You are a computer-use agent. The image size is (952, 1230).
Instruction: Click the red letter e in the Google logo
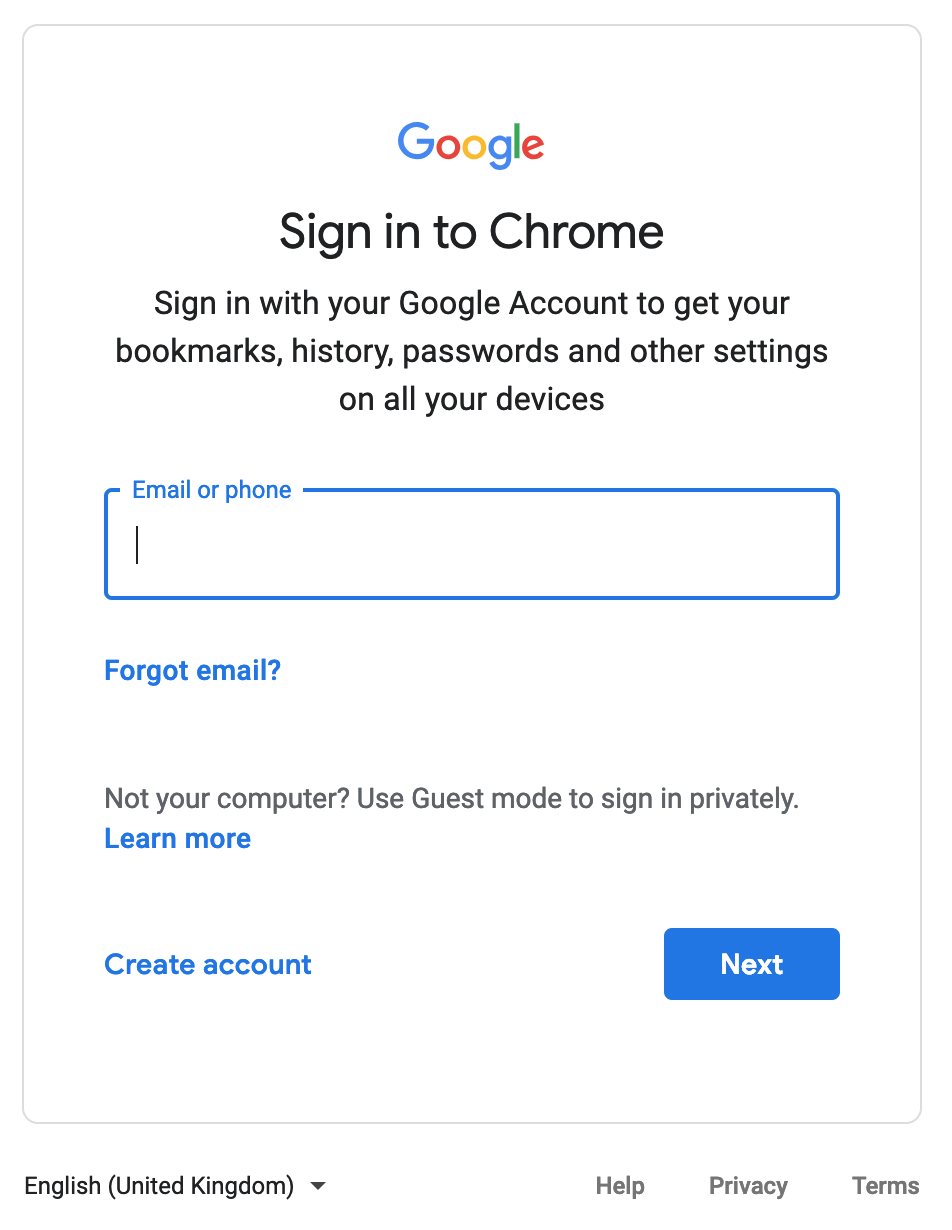click(532, 147)
